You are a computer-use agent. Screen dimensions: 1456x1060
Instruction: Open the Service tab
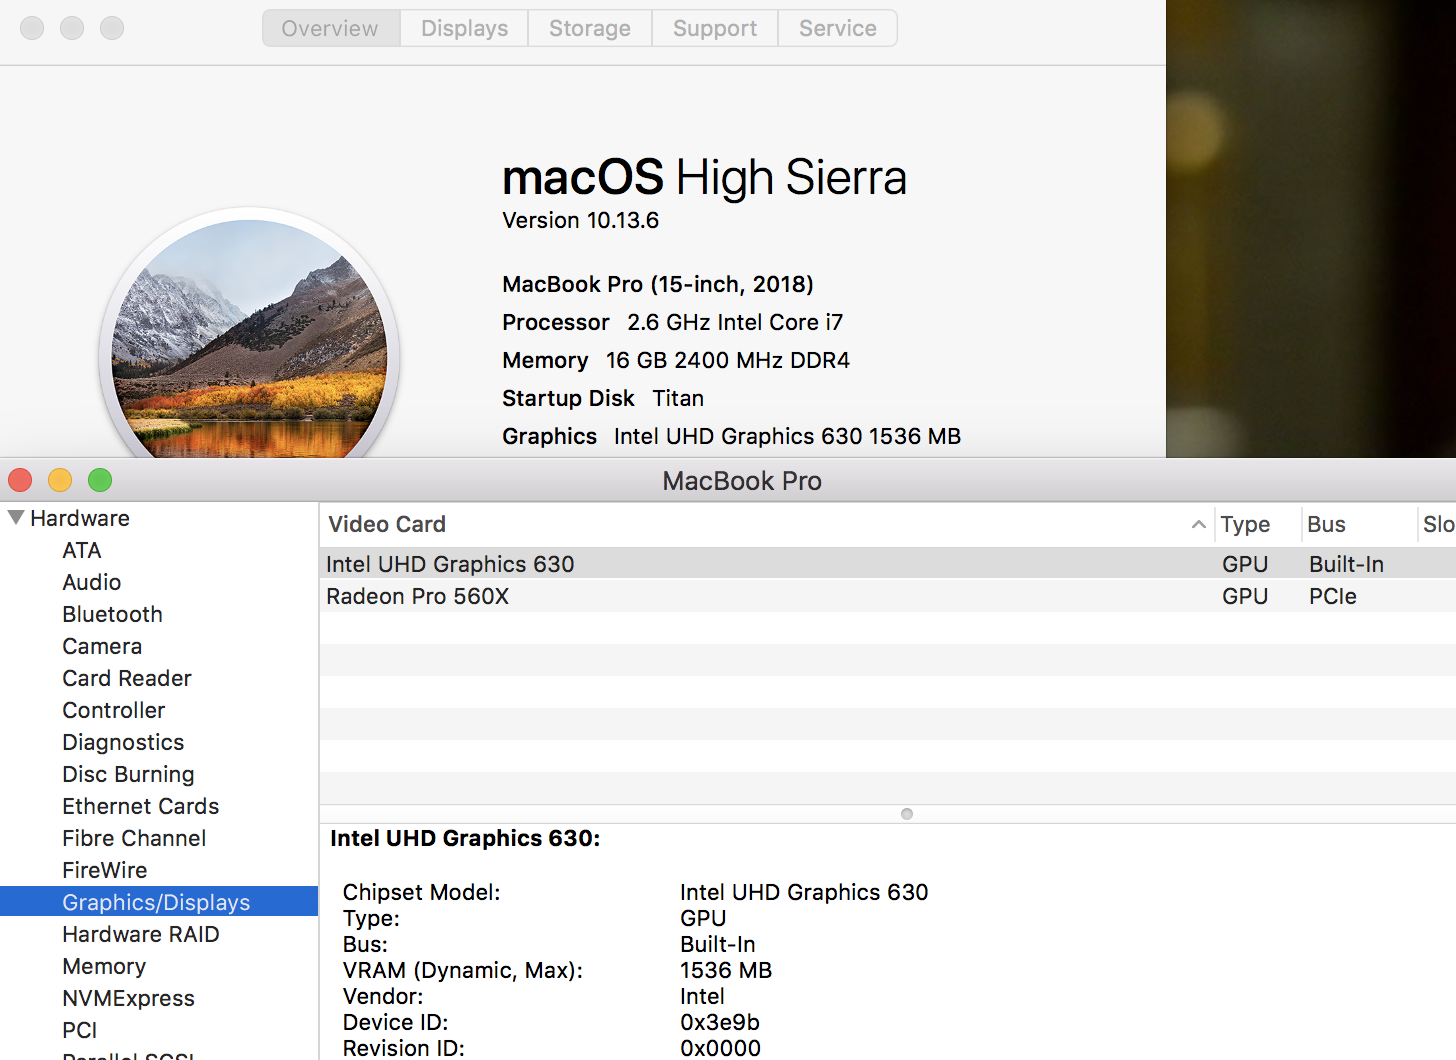coord(838,28)
